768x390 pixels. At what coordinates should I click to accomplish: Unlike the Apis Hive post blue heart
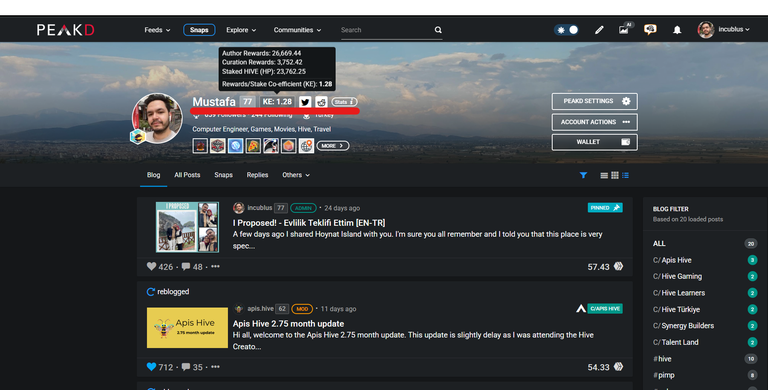[151, 366]
